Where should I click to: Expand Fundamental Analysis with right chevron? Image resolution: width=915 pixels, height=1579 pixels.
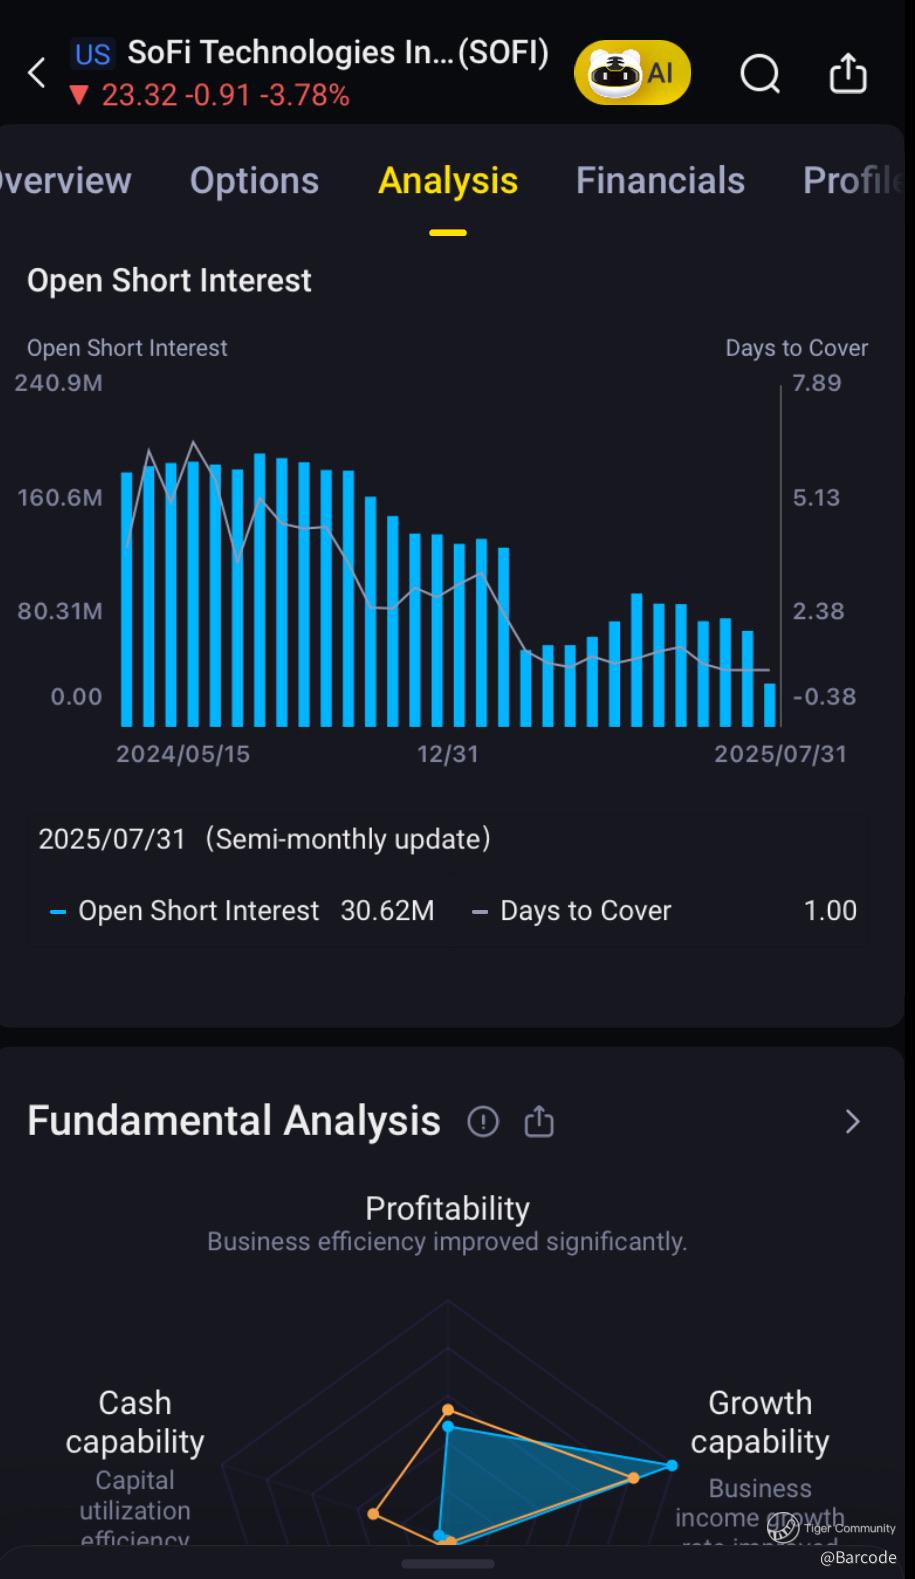(x=852, y=1122)
